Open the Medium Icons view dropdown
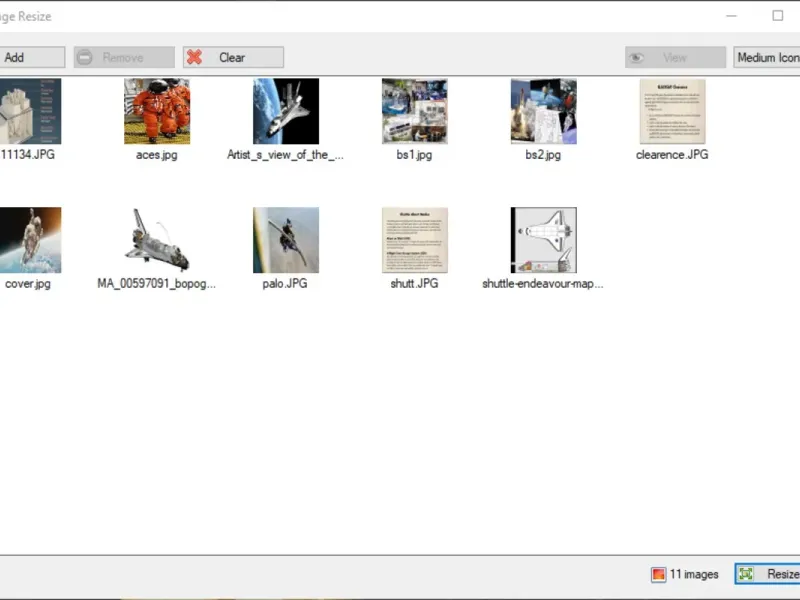 click(x=767, y=57)
